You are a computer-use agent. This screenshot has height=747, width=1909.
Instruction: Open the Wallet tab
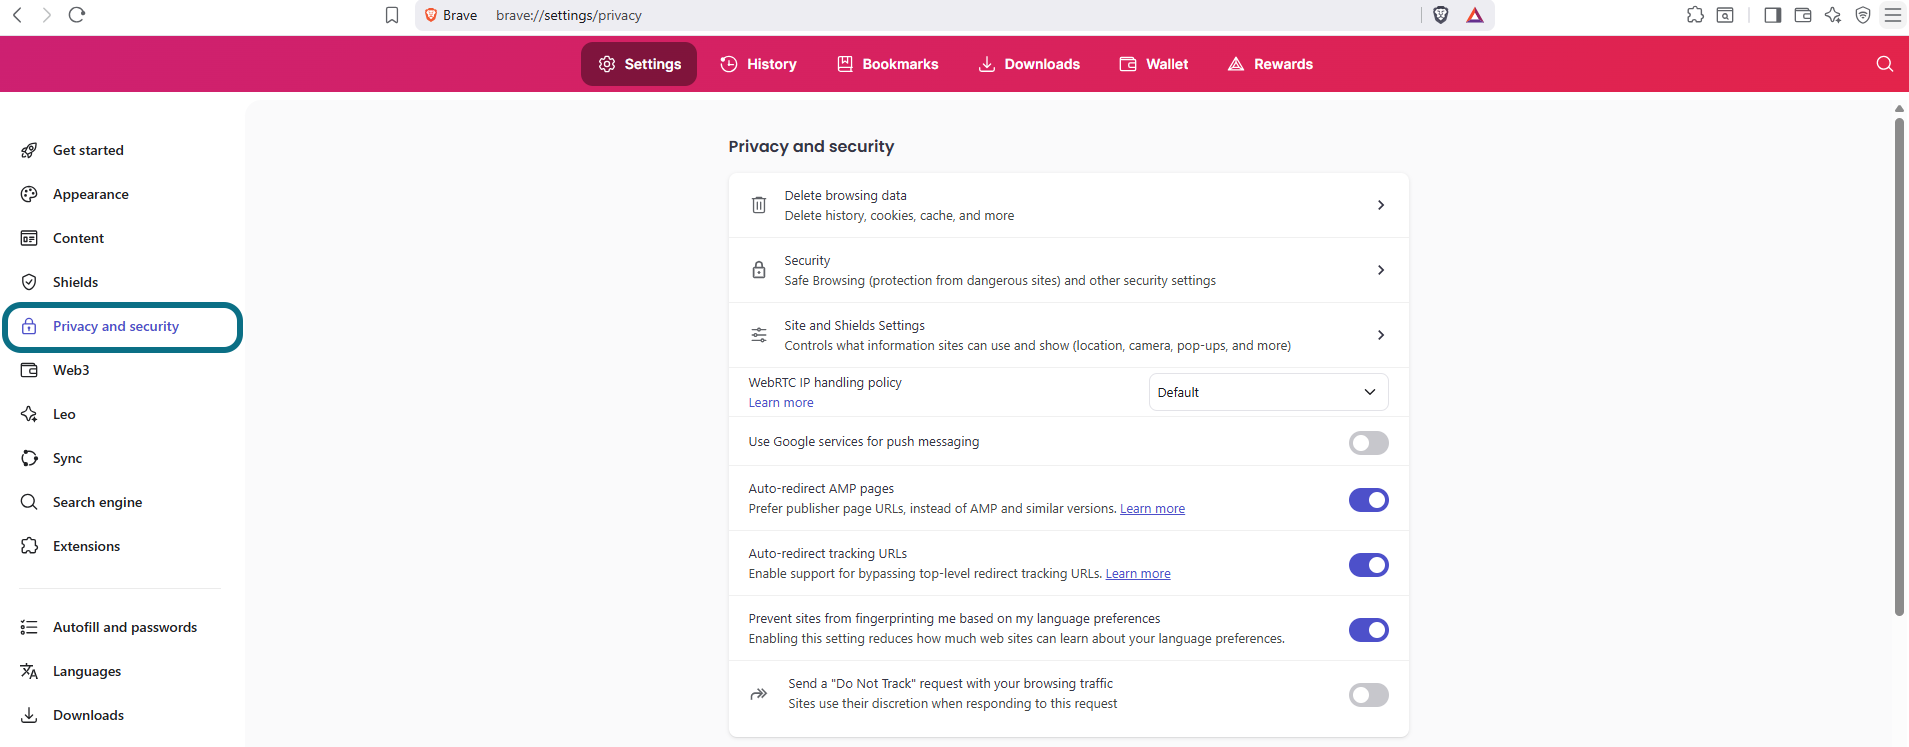pos(1153,64)
